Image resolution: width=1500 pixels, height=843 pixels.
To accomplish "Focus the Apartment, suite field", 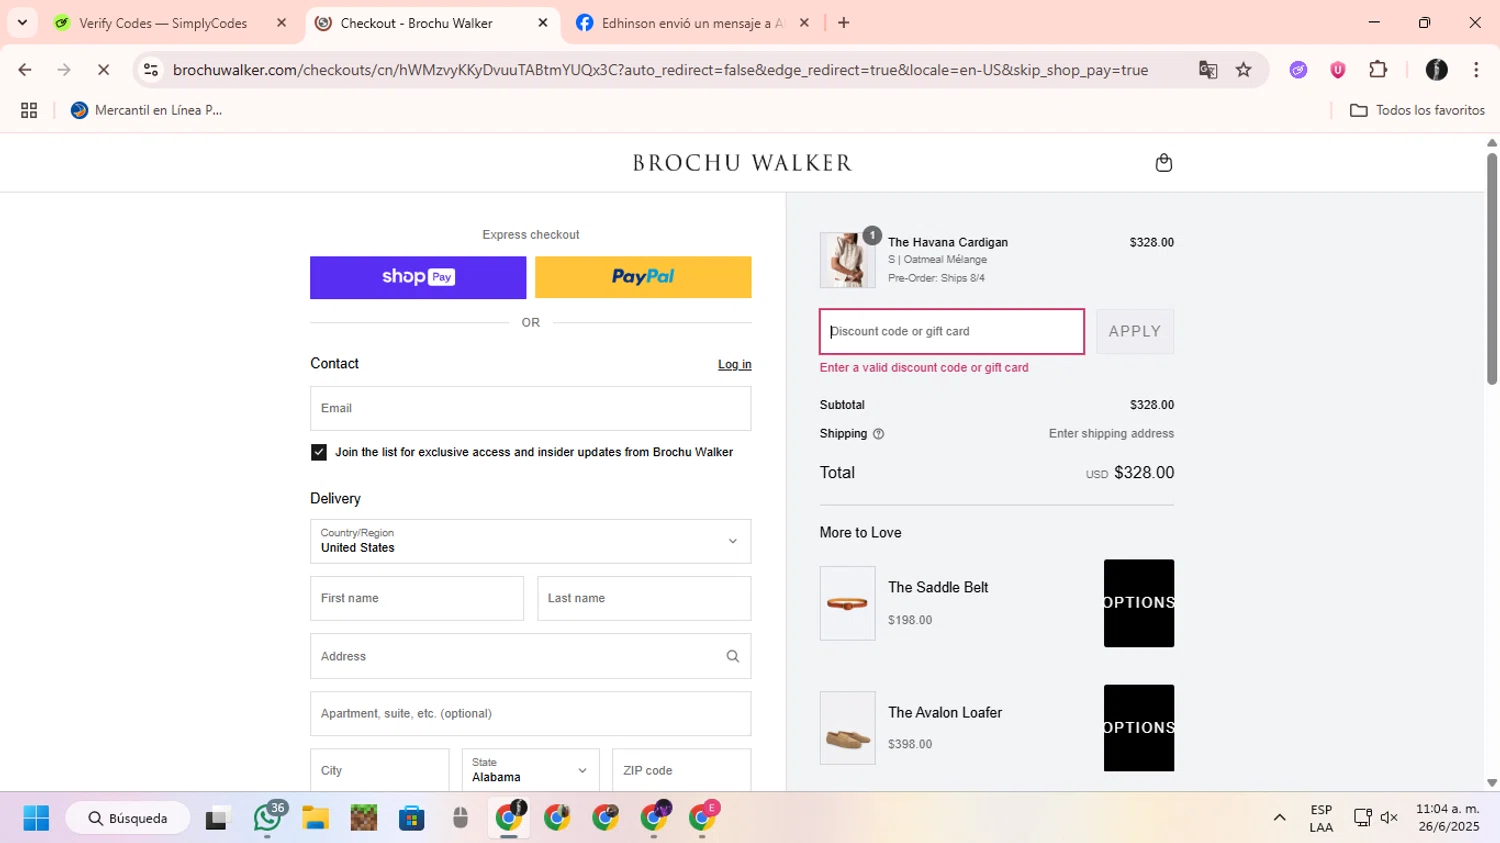I will click(x=530, y=713).
